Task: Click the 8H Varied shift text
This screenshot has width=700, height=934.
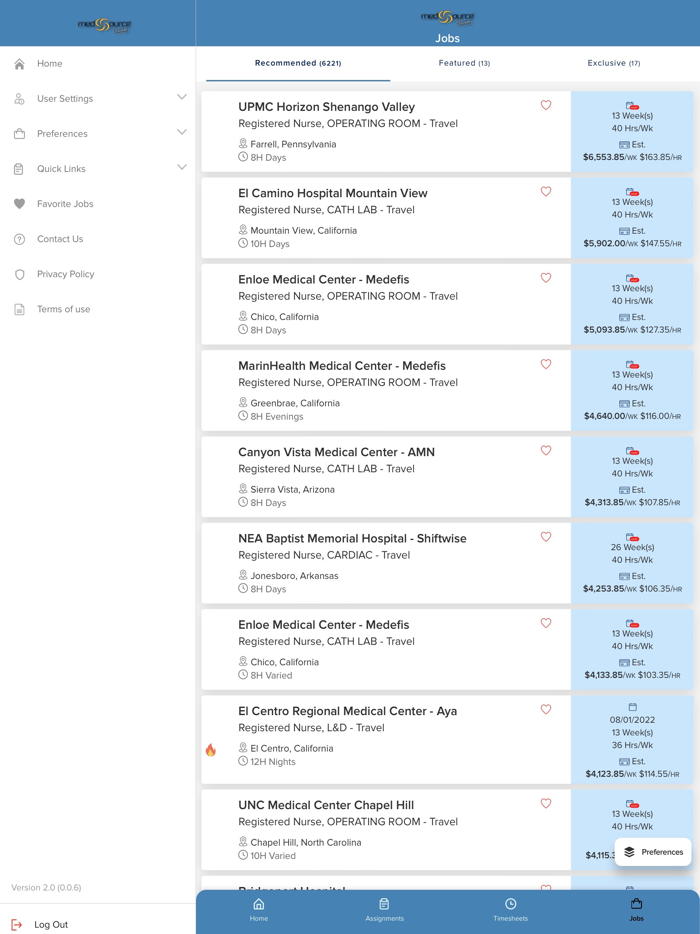Action: tap(271, 675)
